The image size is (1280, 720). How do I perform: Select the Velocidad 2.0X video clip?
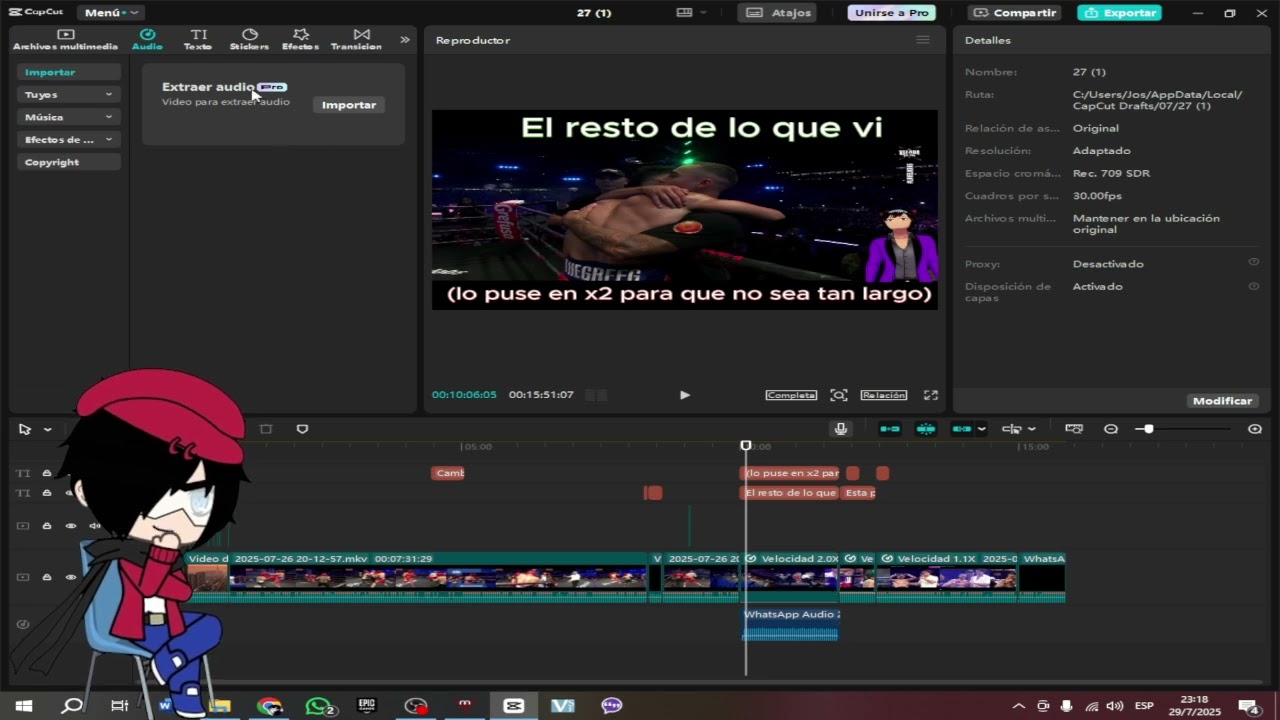[791, 577]
